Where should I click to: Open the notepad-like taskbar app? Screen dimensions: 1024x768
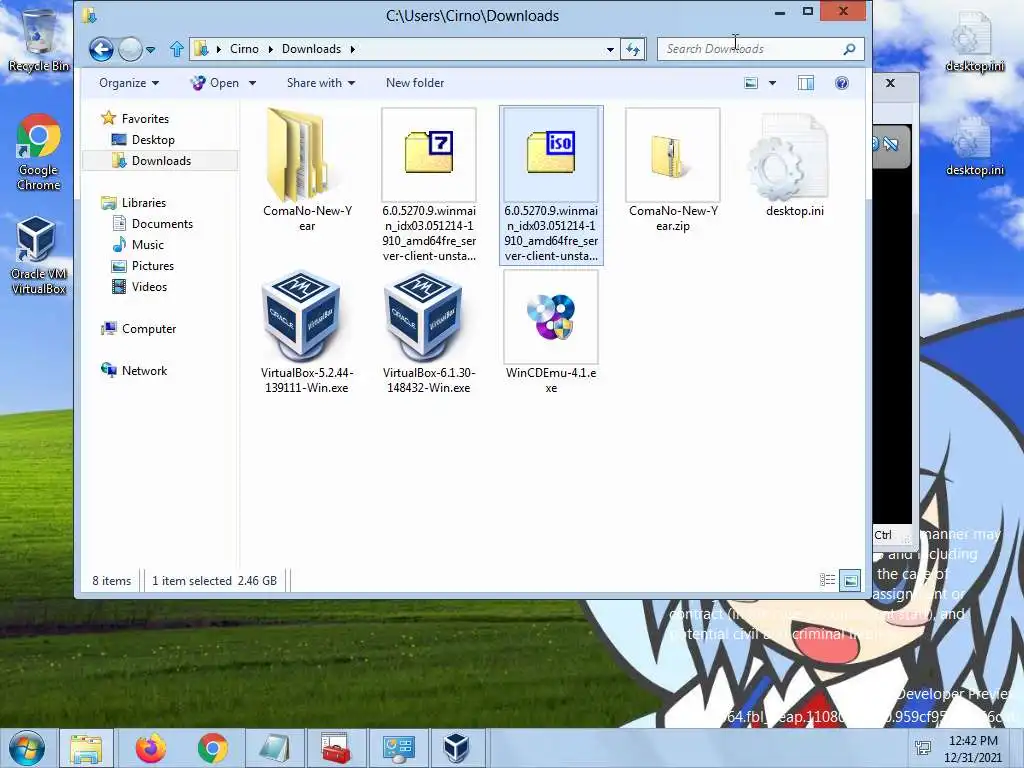[x=274, y=748]
